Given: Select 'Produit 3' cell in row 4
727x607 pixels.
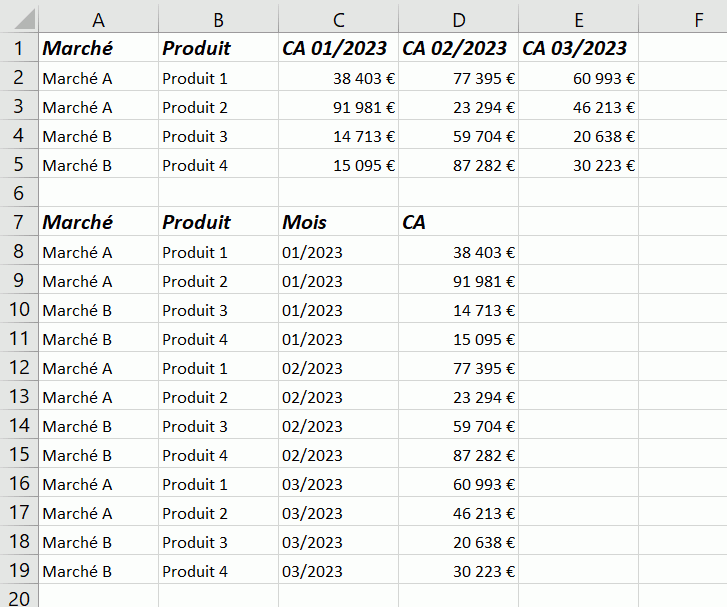Looking at the screenshot, I should click(x=218, y=136).
